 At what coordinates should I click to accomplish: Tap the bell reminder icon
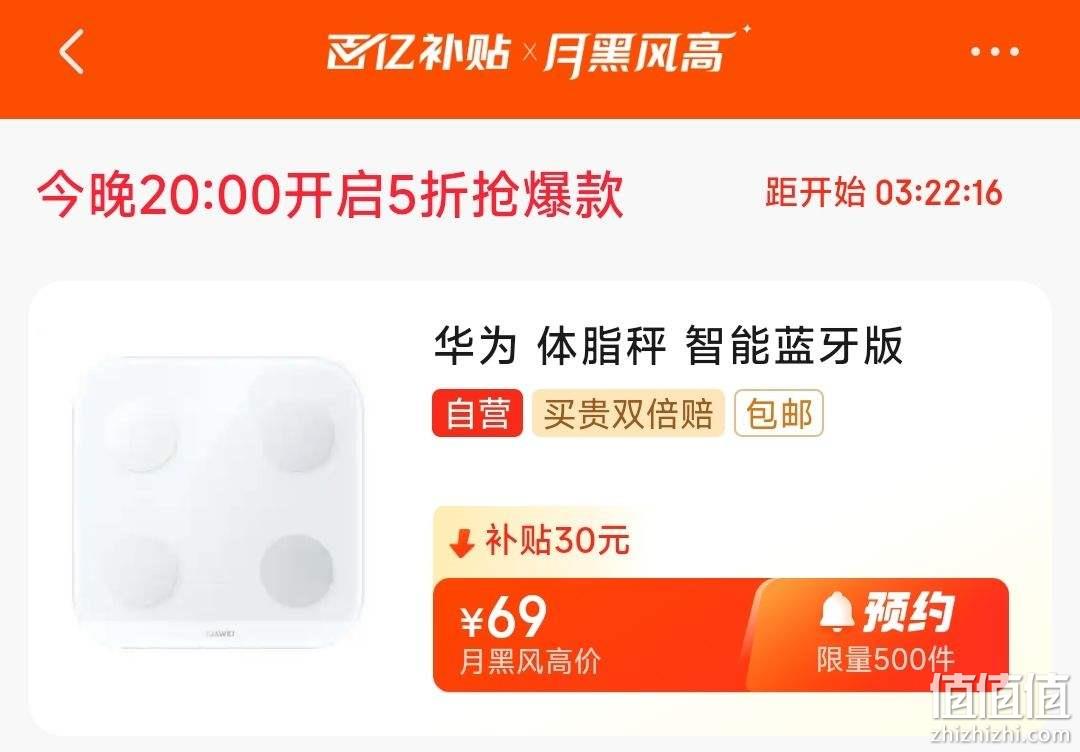836,612
